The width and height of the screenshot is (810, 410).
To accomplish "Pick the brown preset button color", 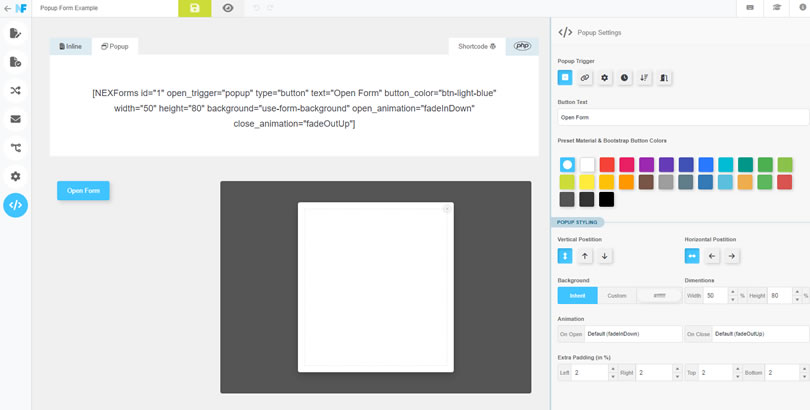I will (646, 182).
